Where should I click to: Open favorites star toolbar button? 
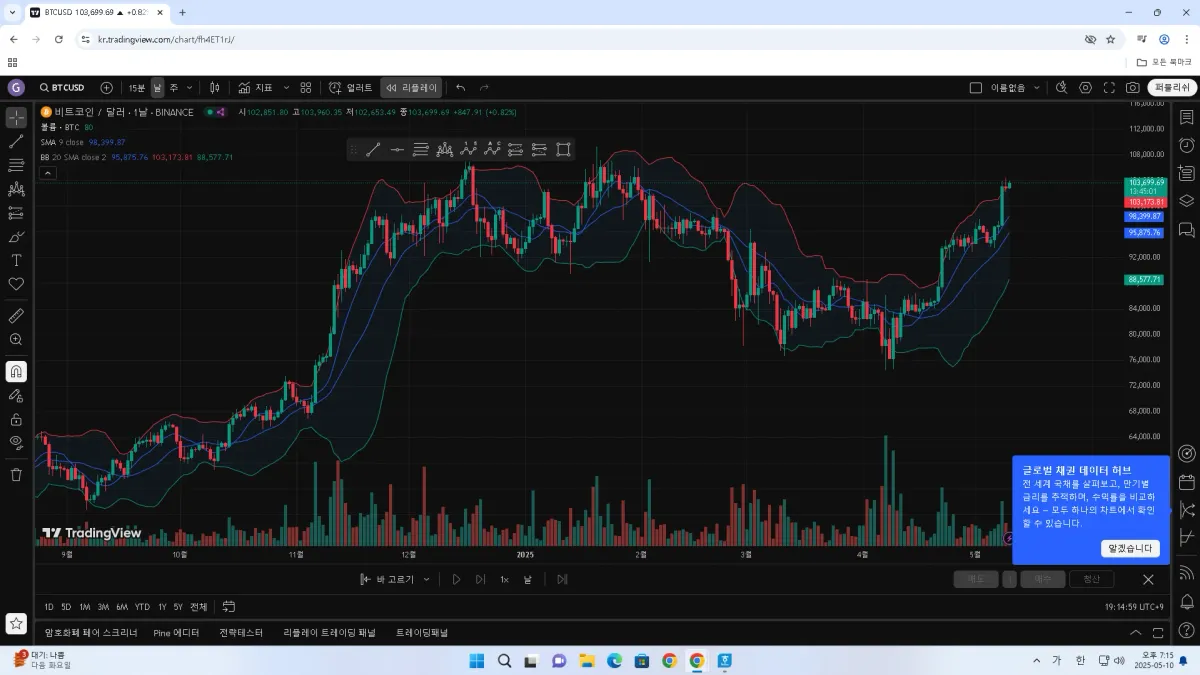[16, 623]
